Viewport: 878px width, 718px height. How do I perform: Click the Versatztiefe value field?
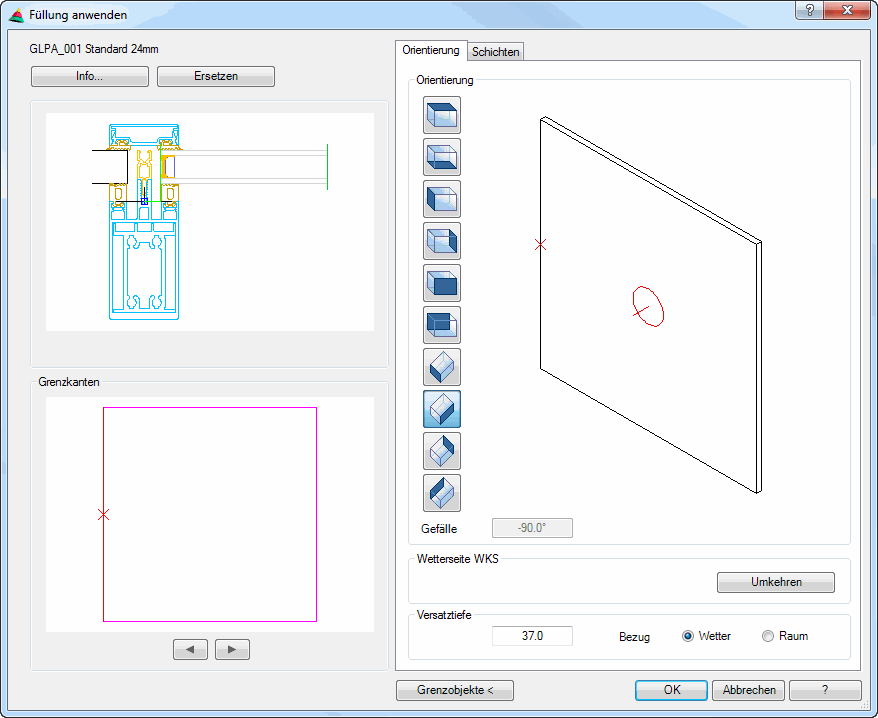coord(532,636)
